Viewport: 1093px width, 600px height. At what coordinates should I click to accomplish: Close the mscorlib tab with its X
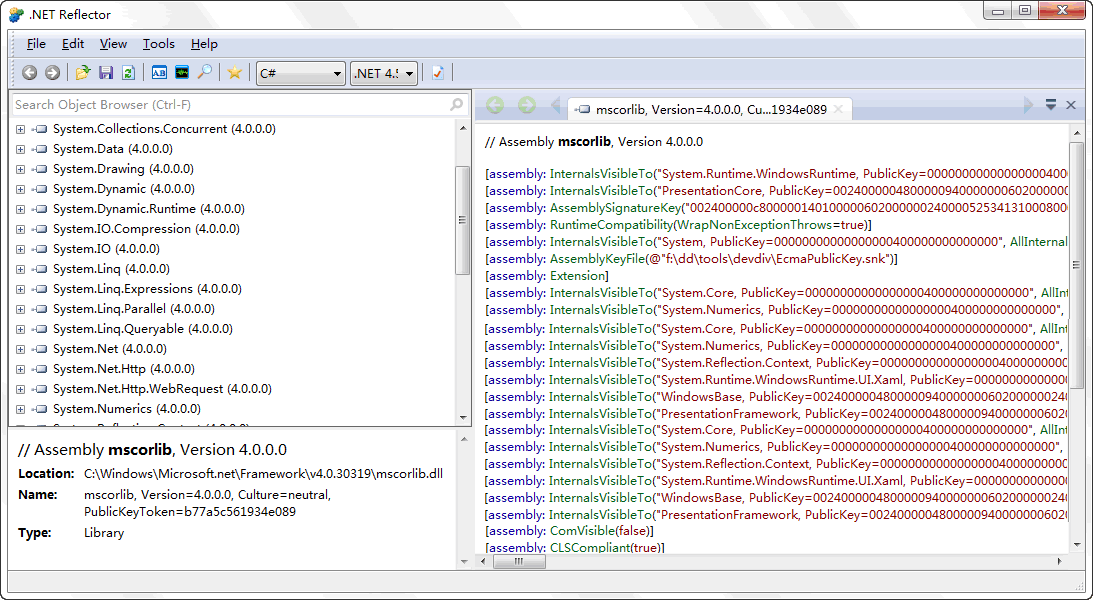click(x=838, y=109)
